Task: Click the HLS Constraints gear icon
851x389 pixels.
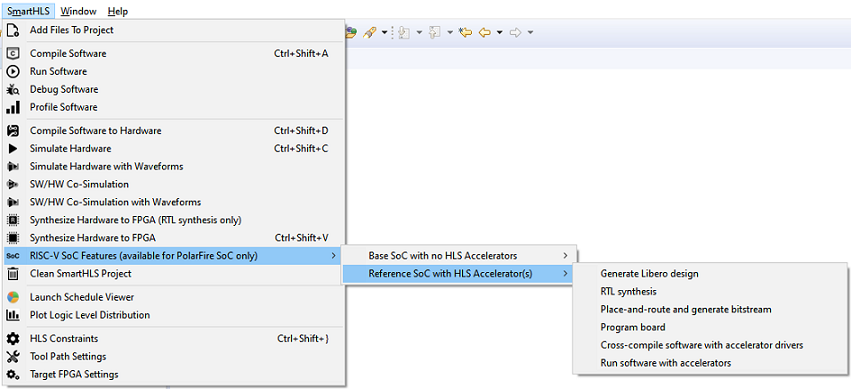Action: pyautogui.click(x=12, y=339)
